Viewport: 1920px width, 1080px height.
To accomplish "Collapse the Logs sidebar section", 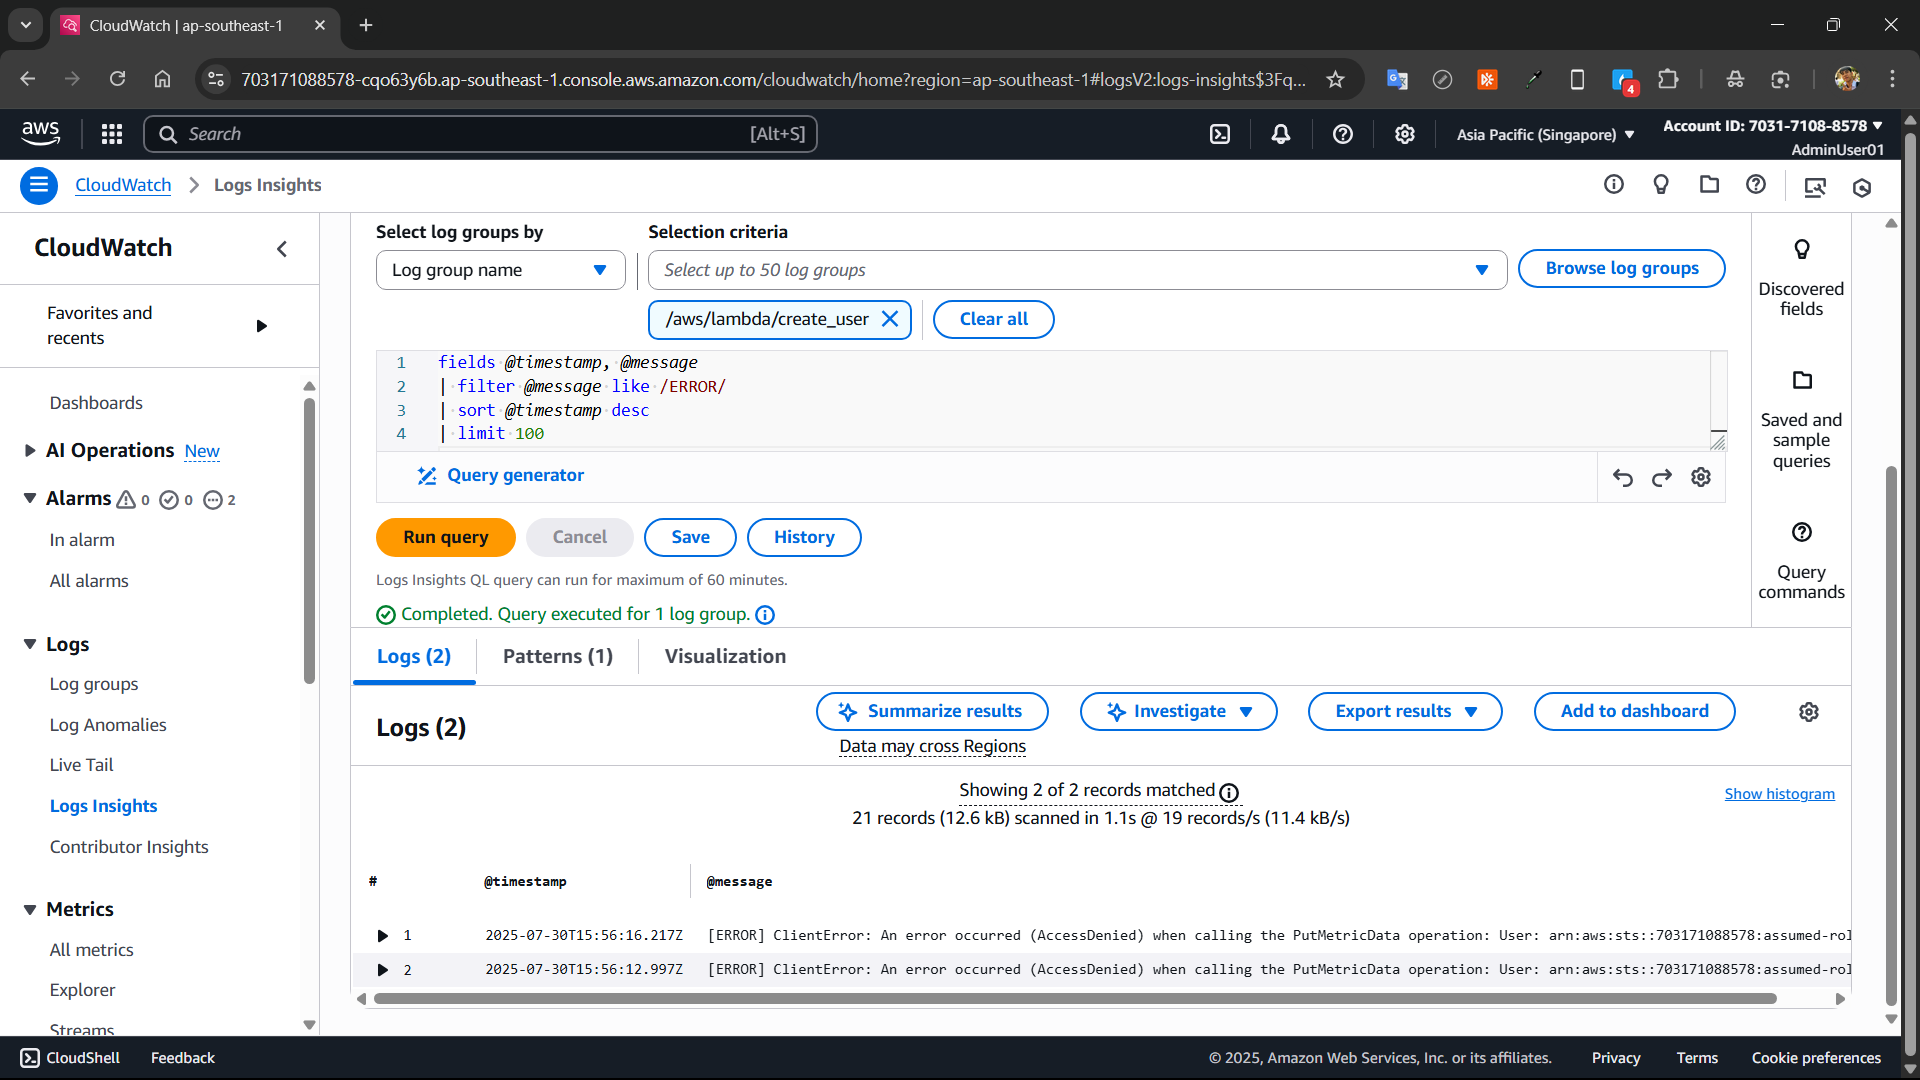I will 30,644.
